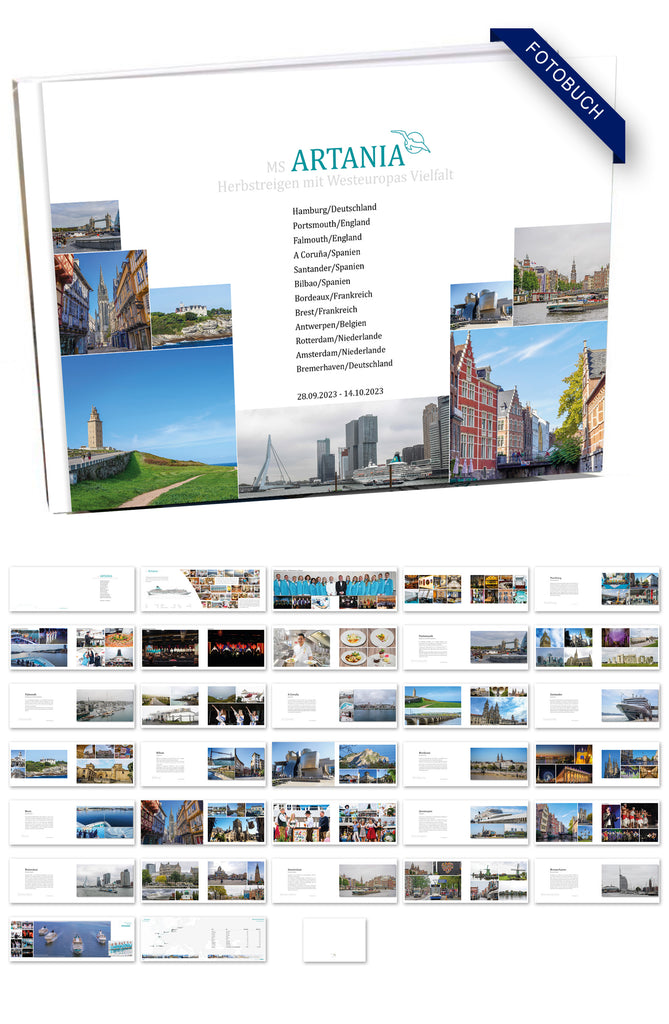Image resolution: width=669 pixels, height=1024 pixels.
Task: Open the route map spread thumbnail
Action: pyautogui.click(x=204, y=939)
